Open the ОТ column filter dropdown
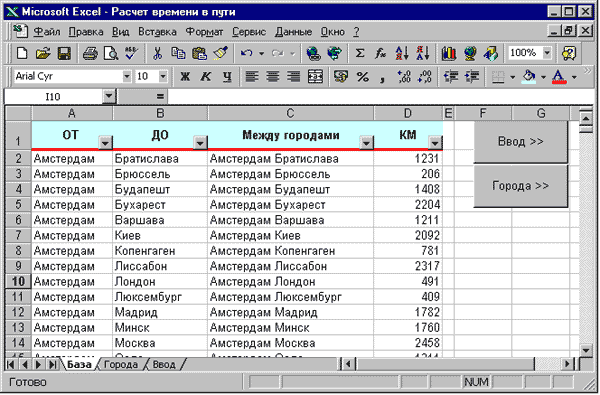 (x=105, y=143)
